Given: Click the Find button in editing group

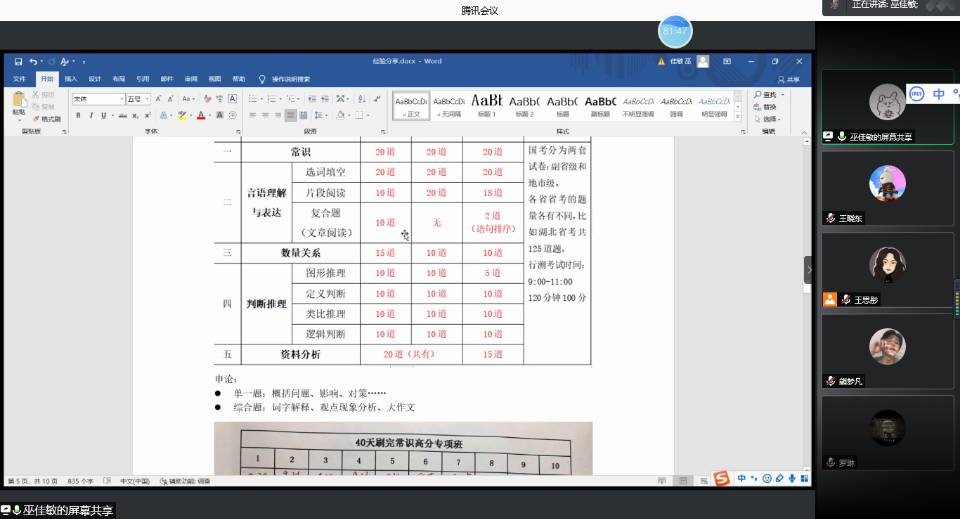Looking at the screenshot, I should (x=766, y=95).
